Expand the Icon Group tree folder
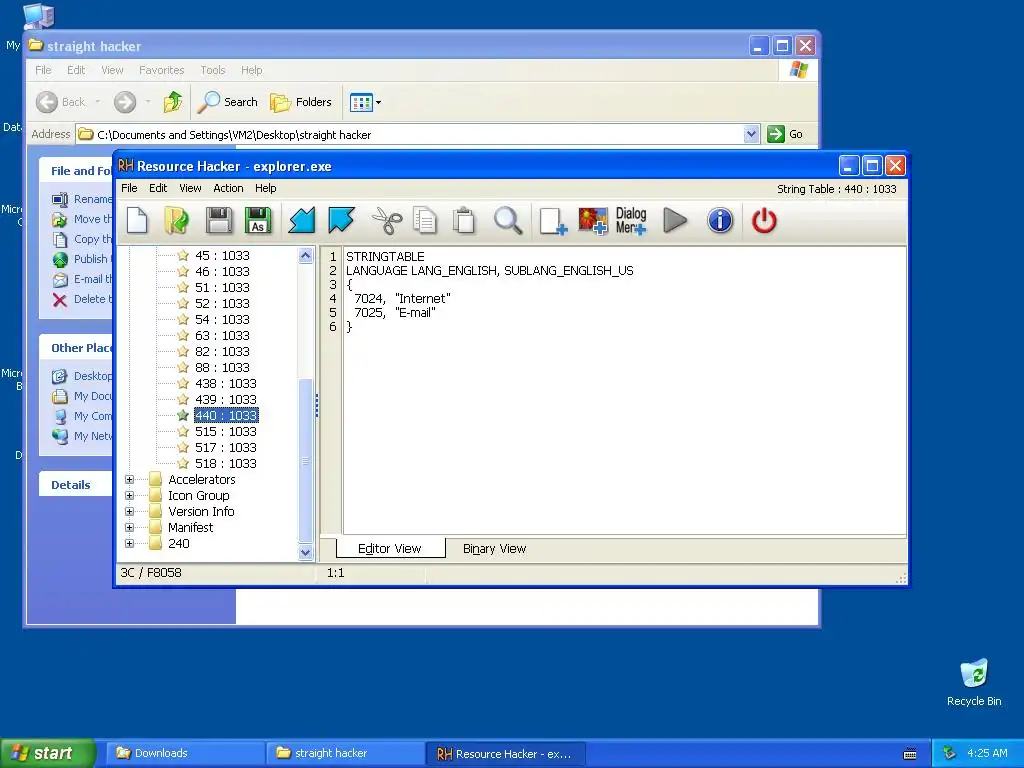The height and width of the screenshot is (768, 1024). pos(129,496)
